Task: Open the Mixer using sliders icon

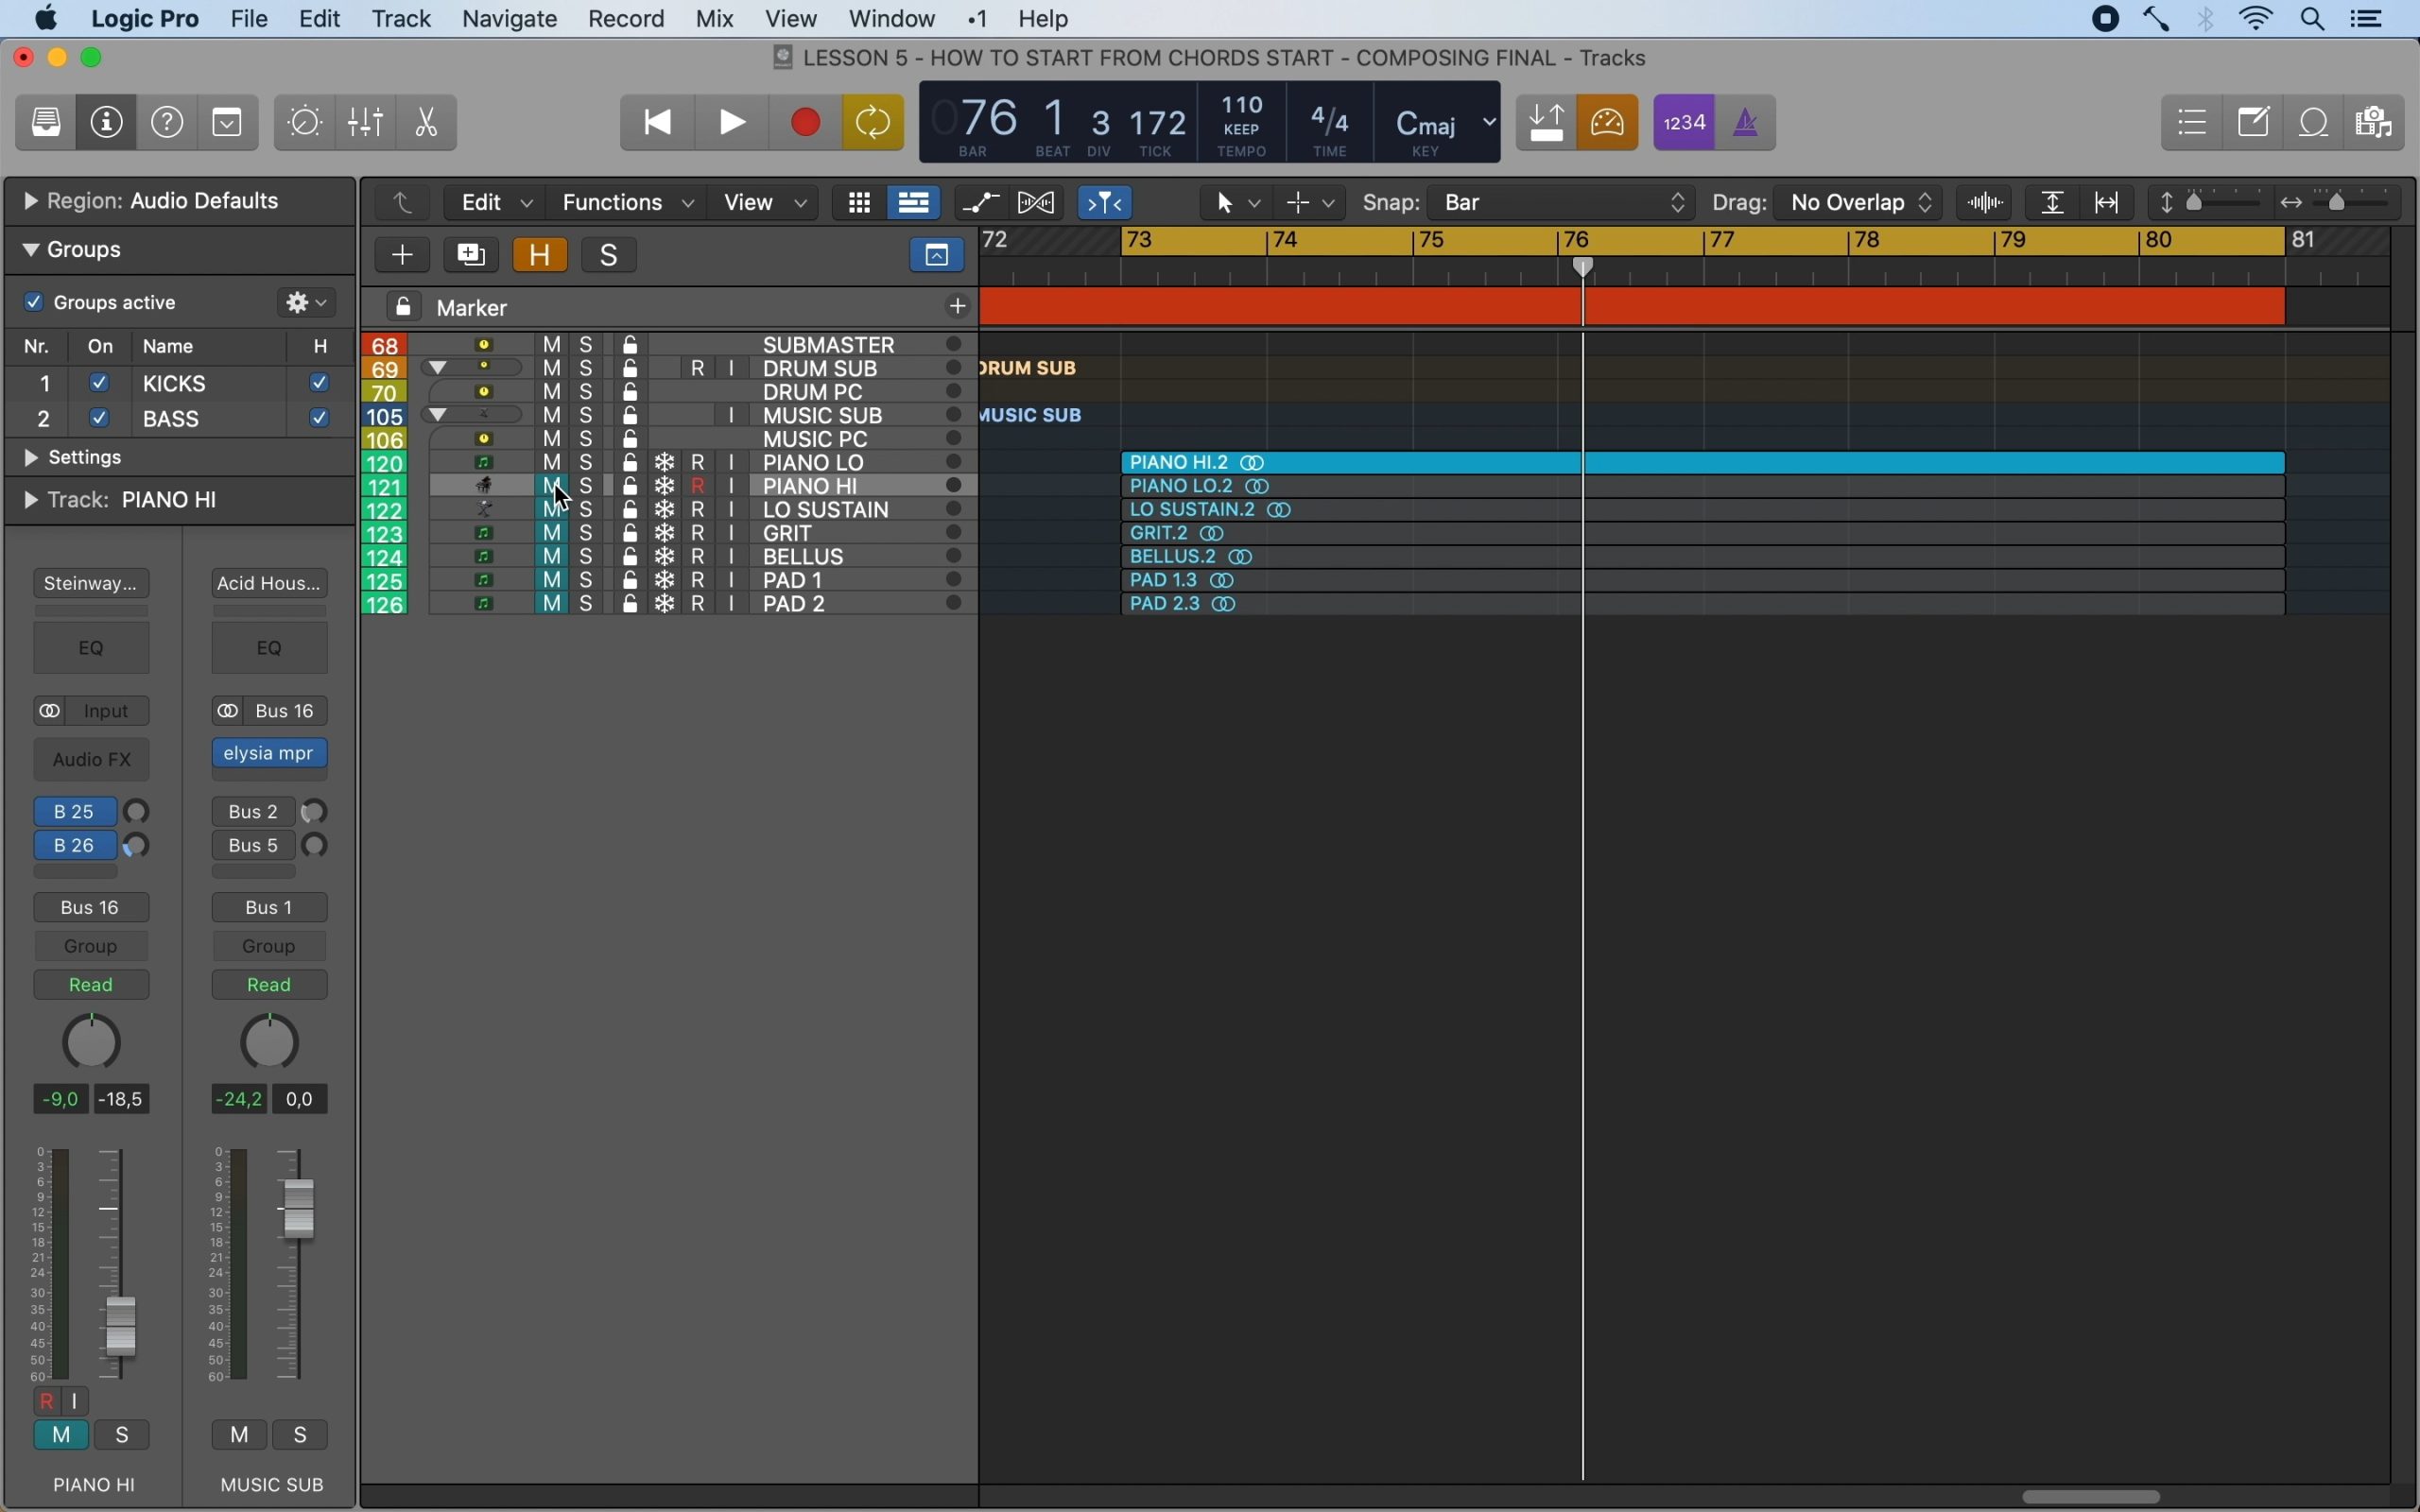Action: pyautogui.click(x=366, y=123)
